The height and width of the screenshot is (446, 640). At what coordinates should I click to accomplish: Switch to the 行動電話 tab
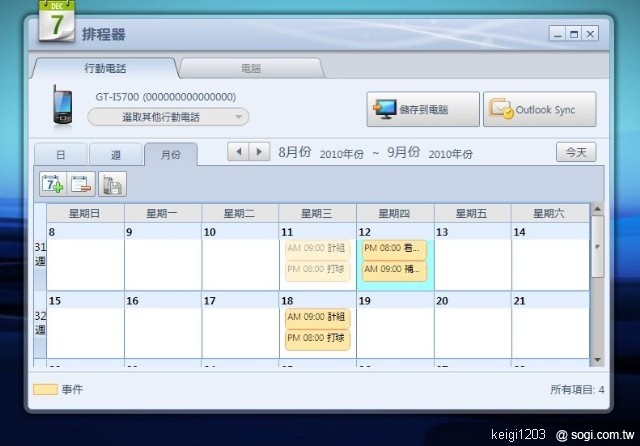(104, 68)
